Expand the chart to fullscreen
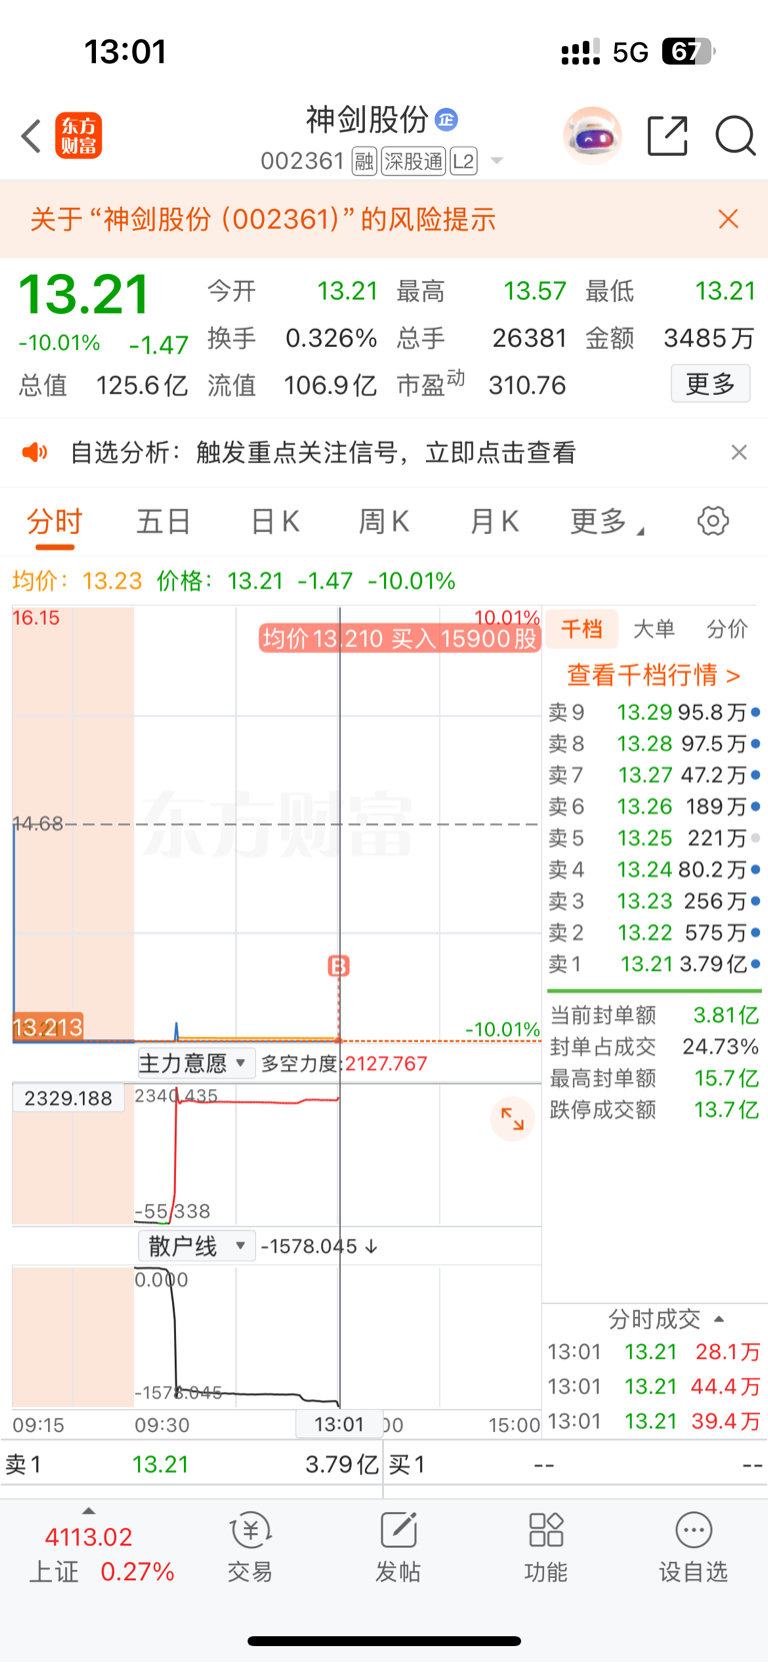The width and height of the screenshot is (768, 1663). click(512, 1119)
